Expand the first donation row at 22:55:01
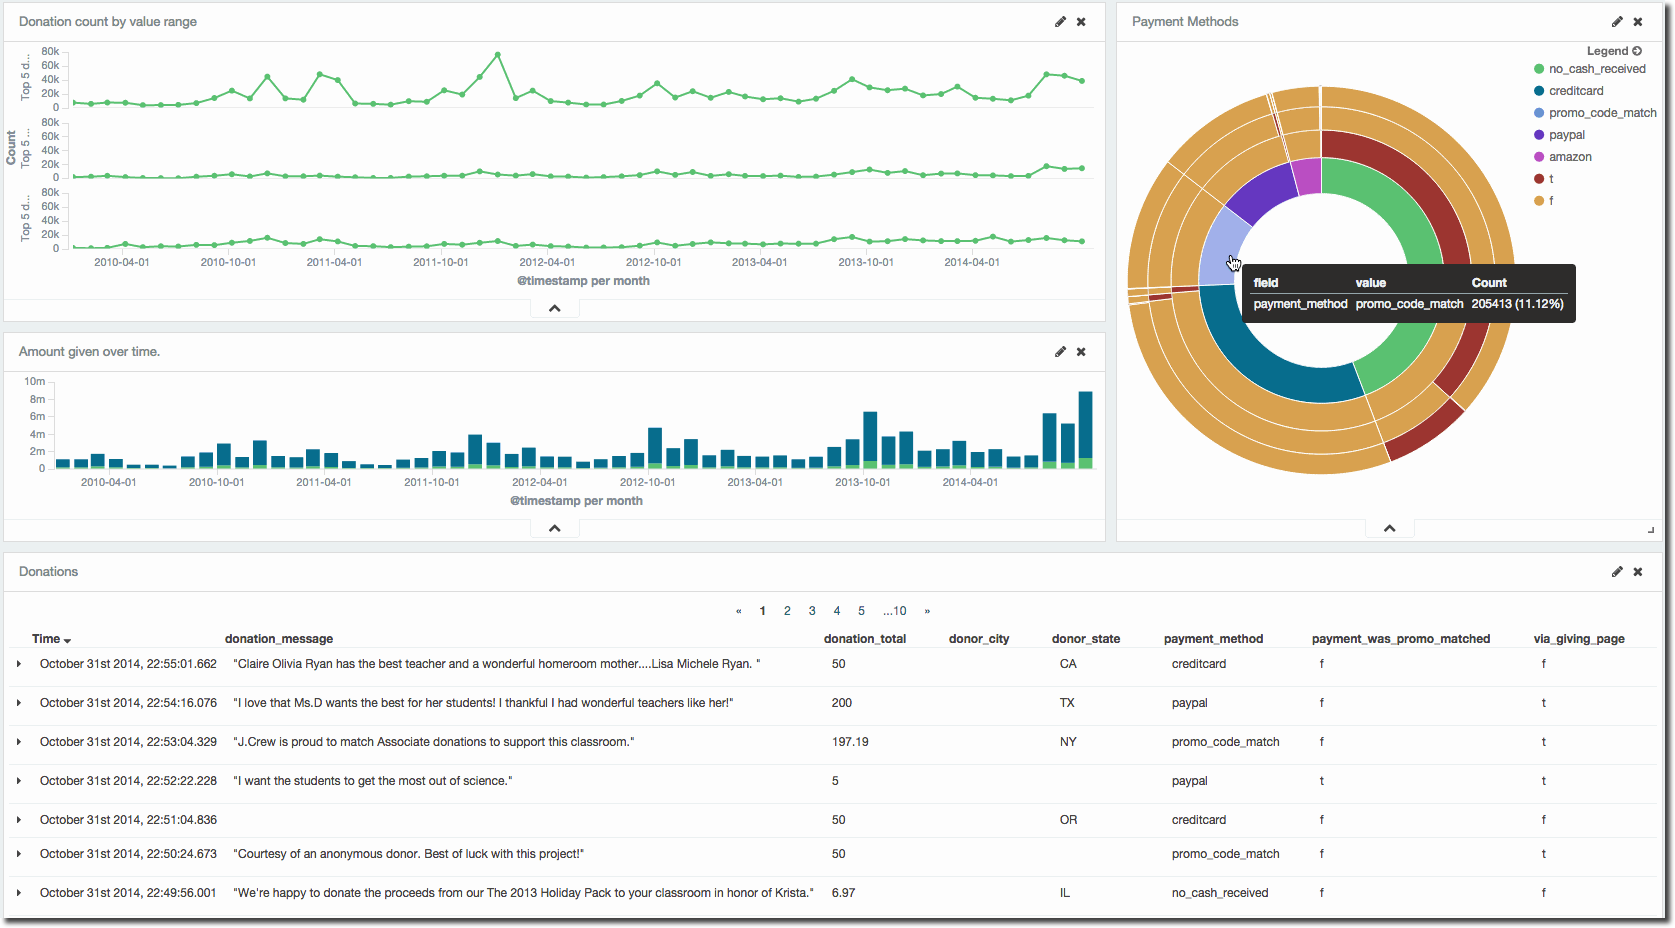Screen dimensions: 1675x928 19,664
